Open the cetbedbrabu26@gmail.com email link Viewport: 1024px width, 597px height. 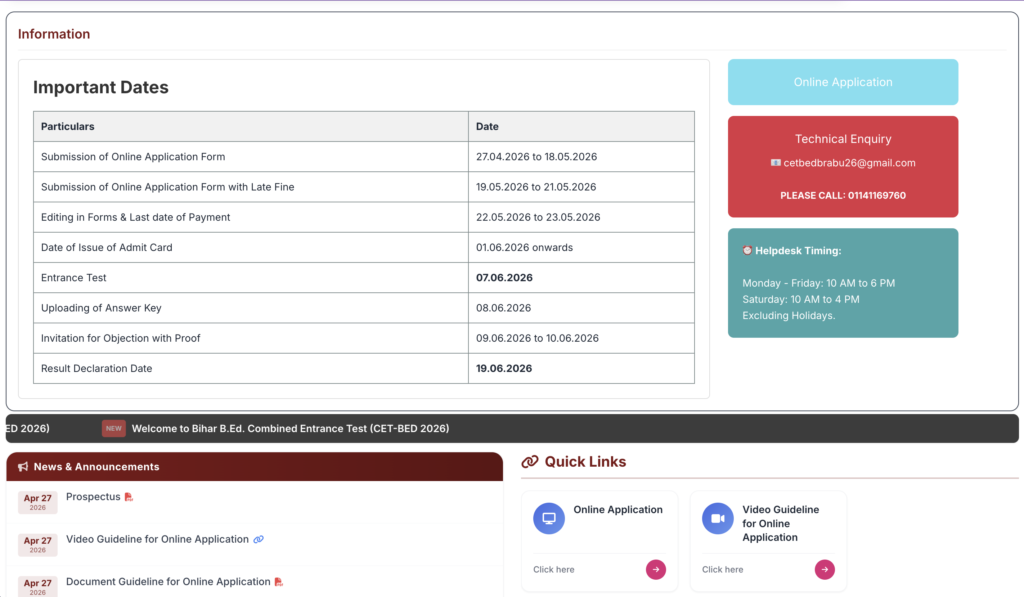(850, 162)
